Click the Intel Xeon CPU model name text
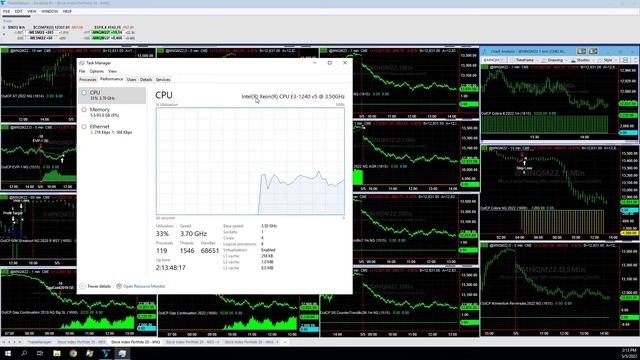This screenshot has width=640, height=360. (293, 97)
